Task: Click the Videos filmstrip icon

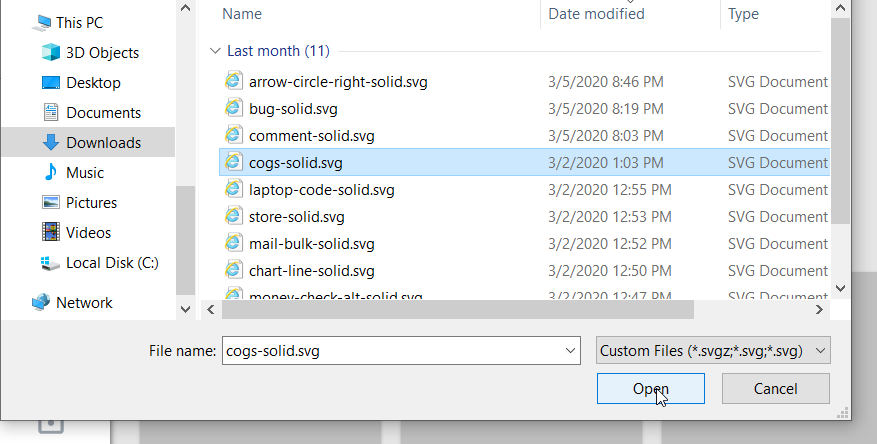Action: (x=51, y=233)
